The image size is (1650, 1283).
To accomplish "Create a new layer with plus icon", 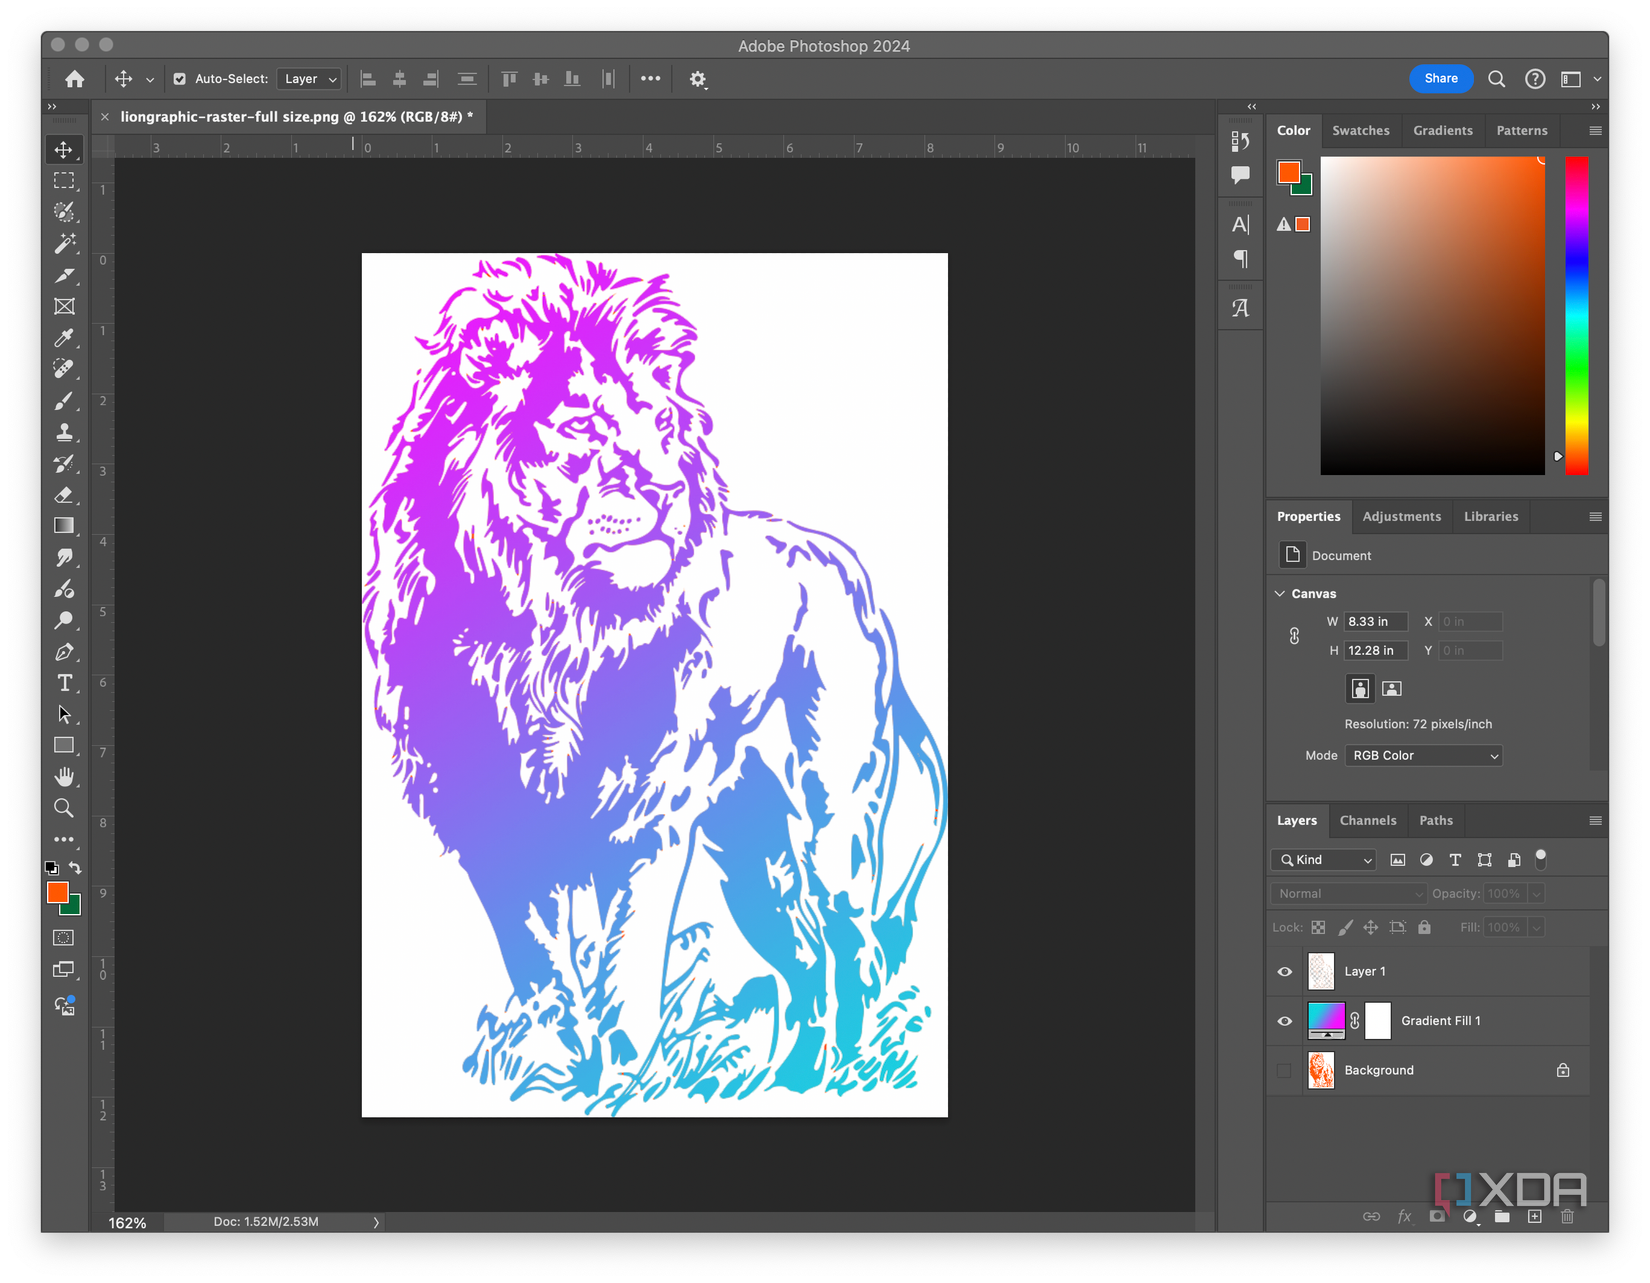I will click(1535, 1216).
